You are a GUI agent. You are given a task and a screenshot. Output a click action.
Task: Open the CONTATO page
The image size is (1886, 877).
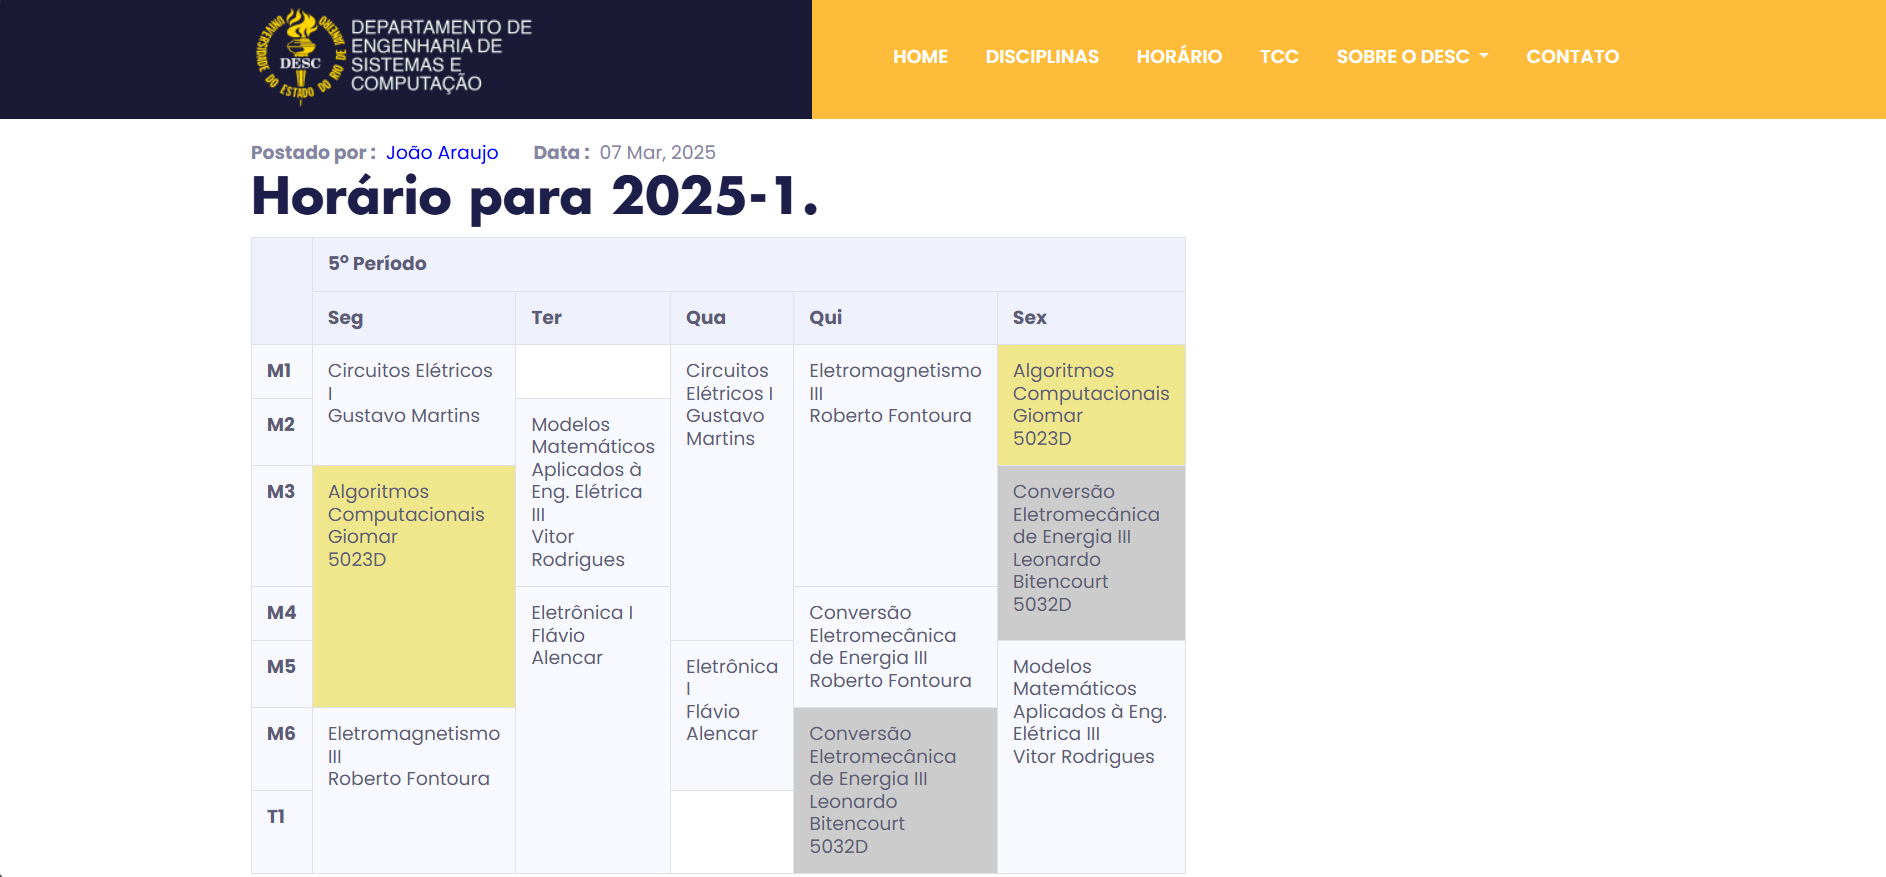(x=1572, y=57)
